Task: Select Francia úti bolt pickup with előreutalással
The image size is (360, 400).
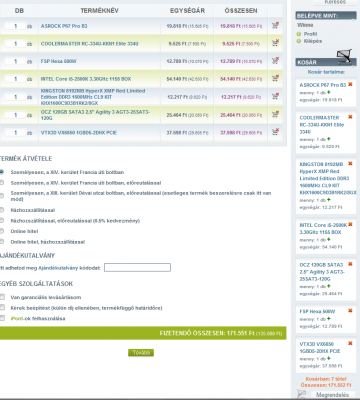Action: (x=2, y=183)
